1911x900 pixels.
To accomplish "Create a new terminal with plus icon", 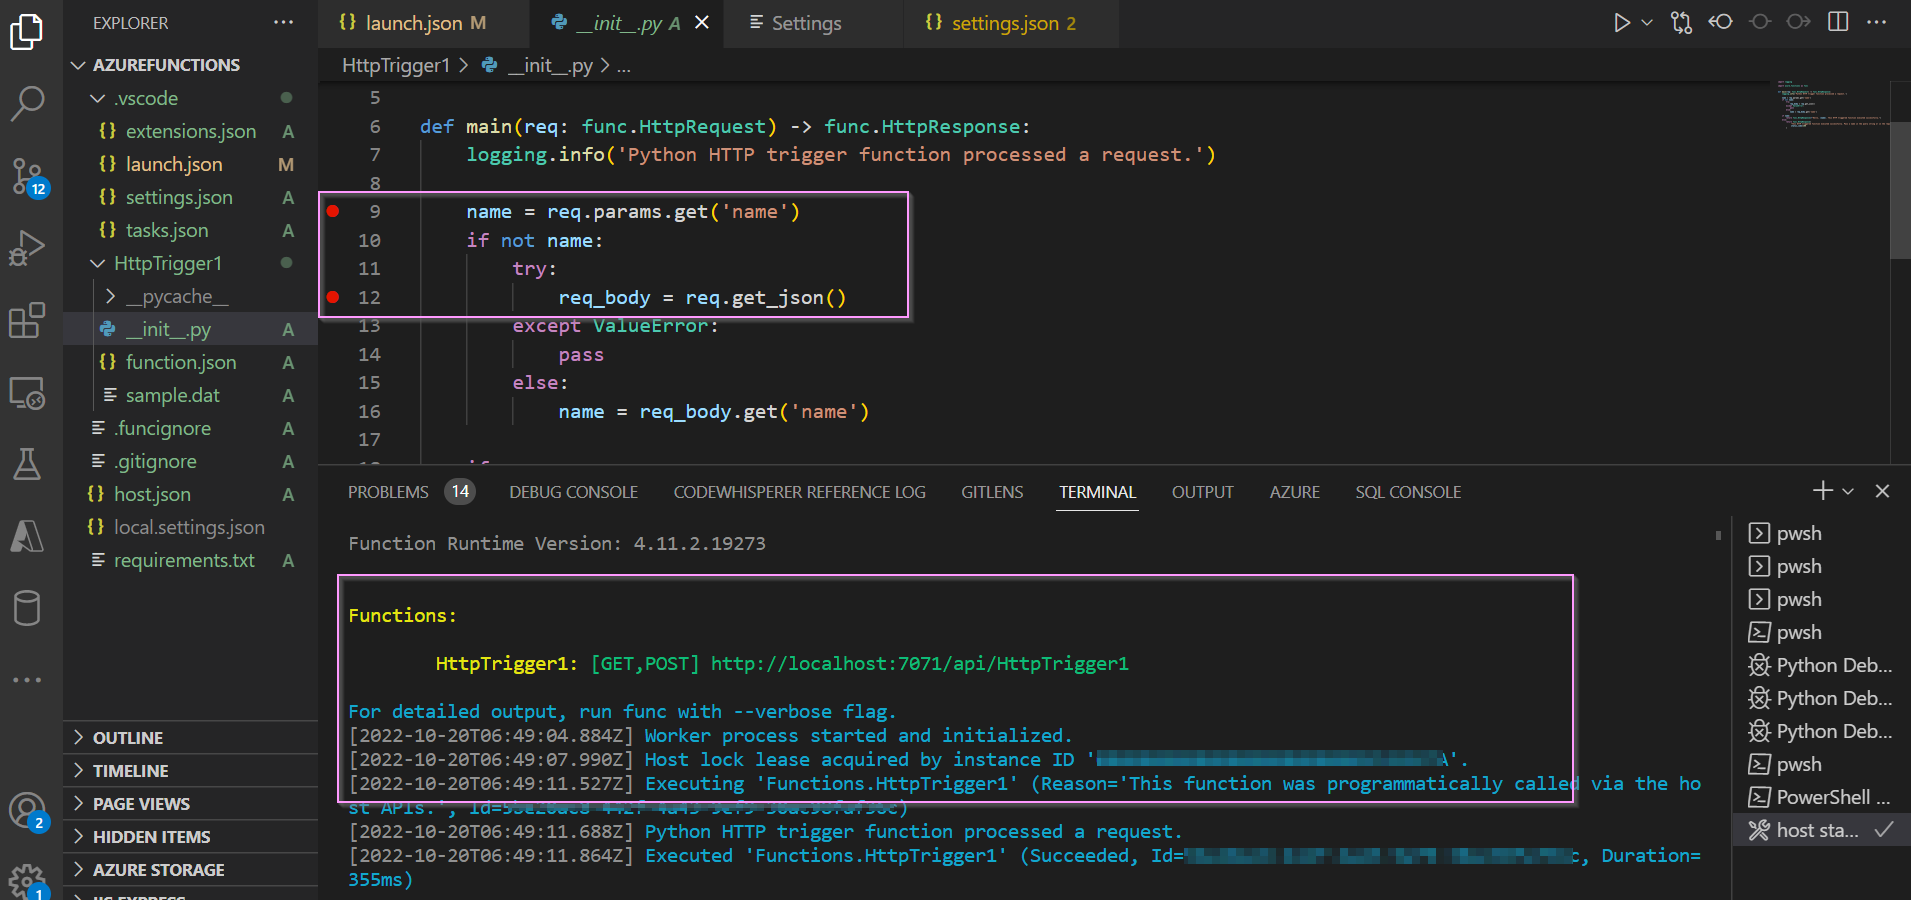I will pyautogui.click(x=1823, y=490).
